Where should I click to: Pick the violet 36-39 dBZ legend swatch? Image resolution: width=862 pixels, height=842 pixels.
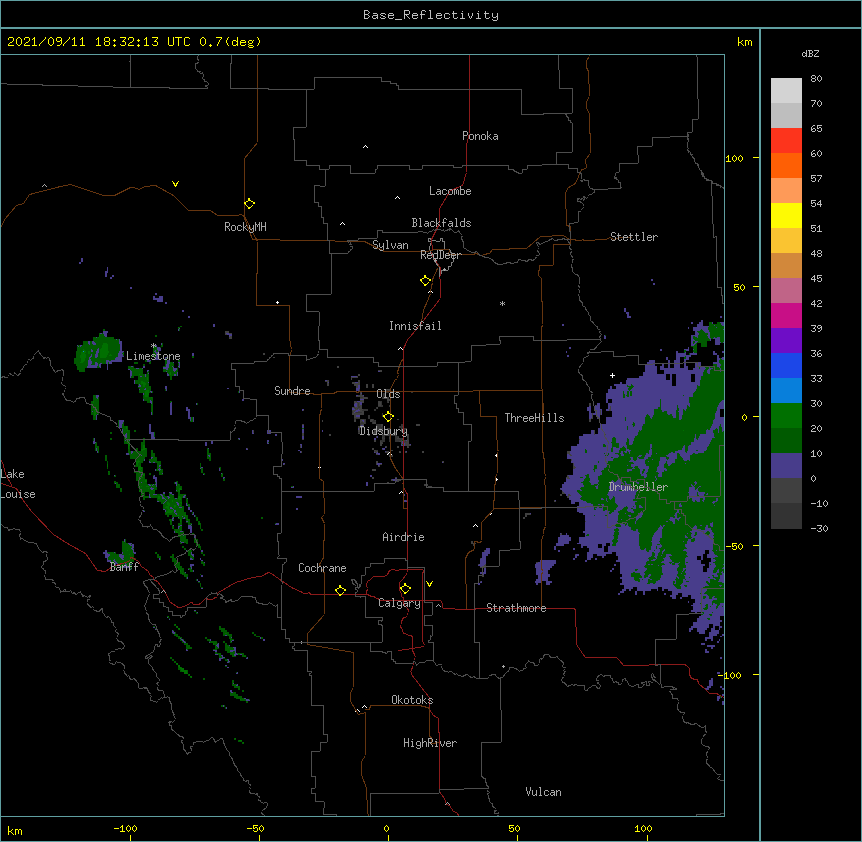pos(786,341)
